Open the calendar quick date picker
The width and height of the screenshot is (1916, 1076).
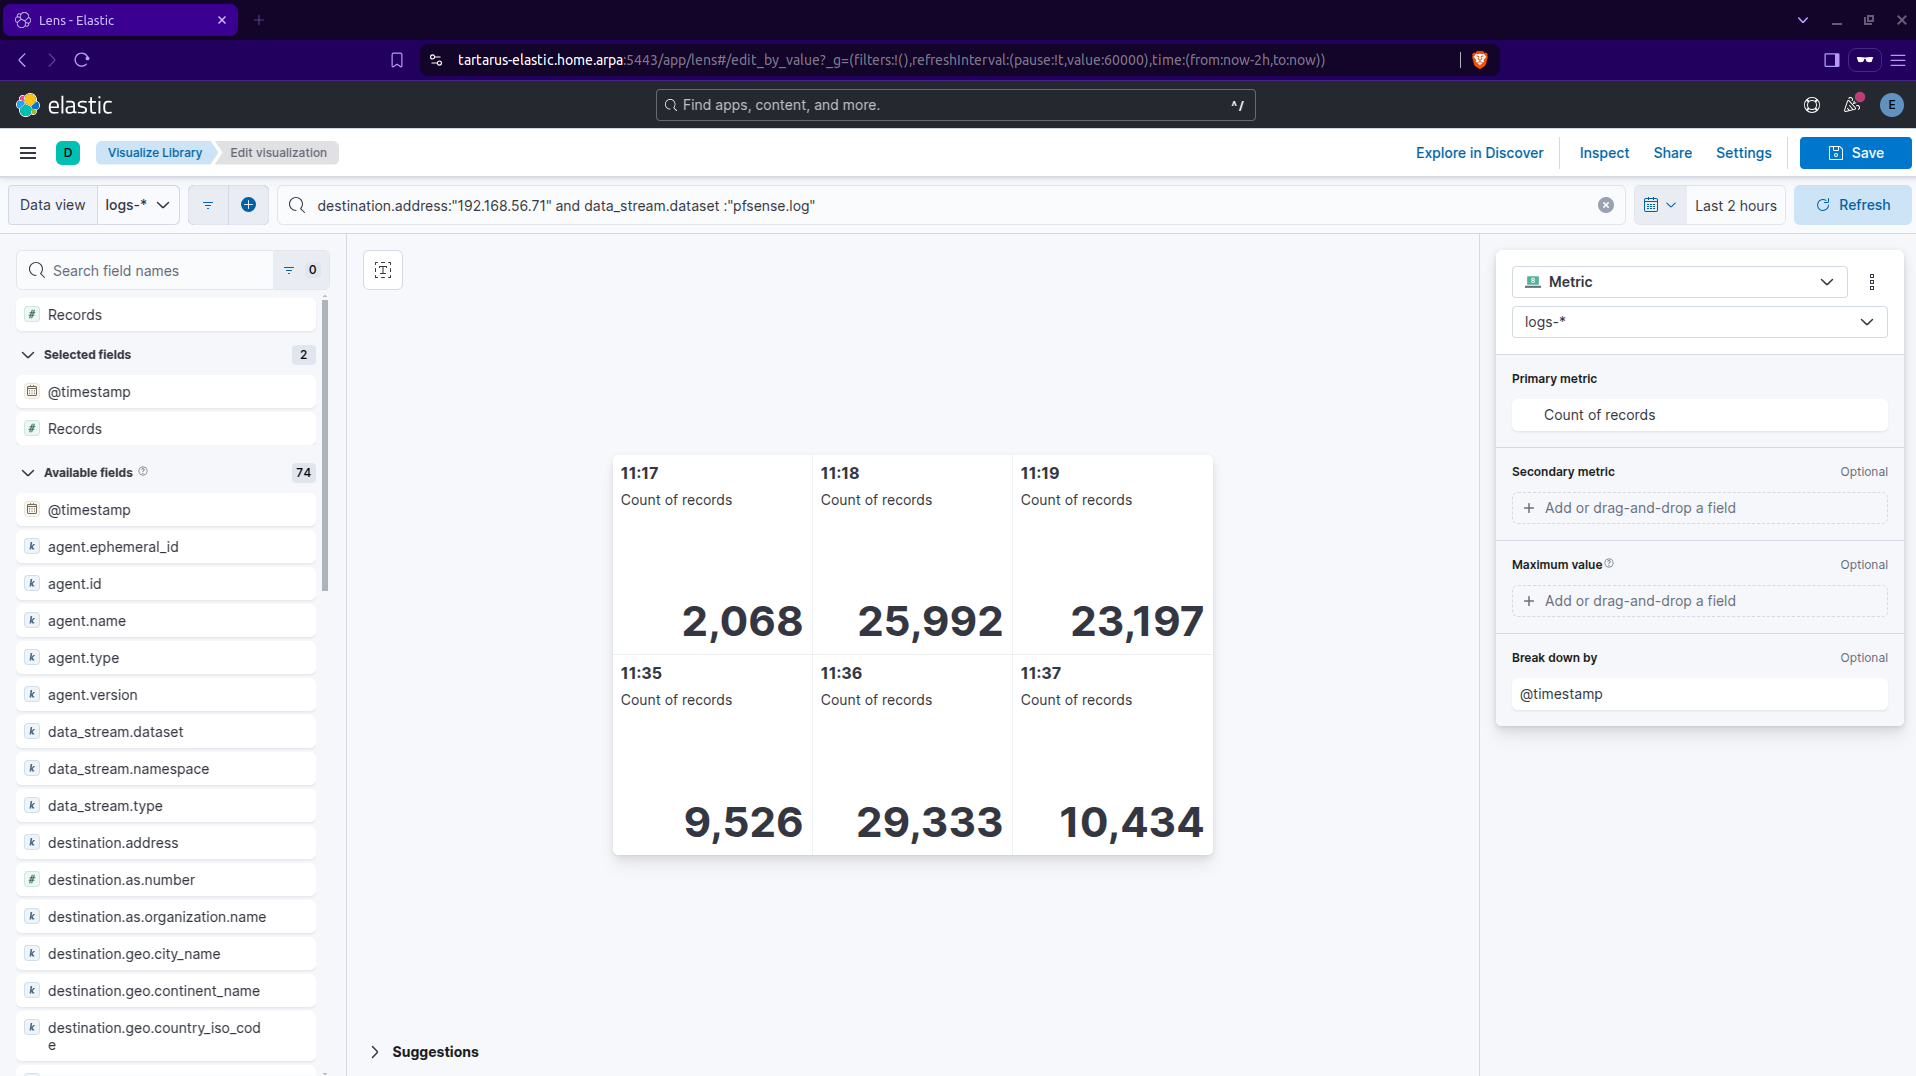(x=1659, y=205)
